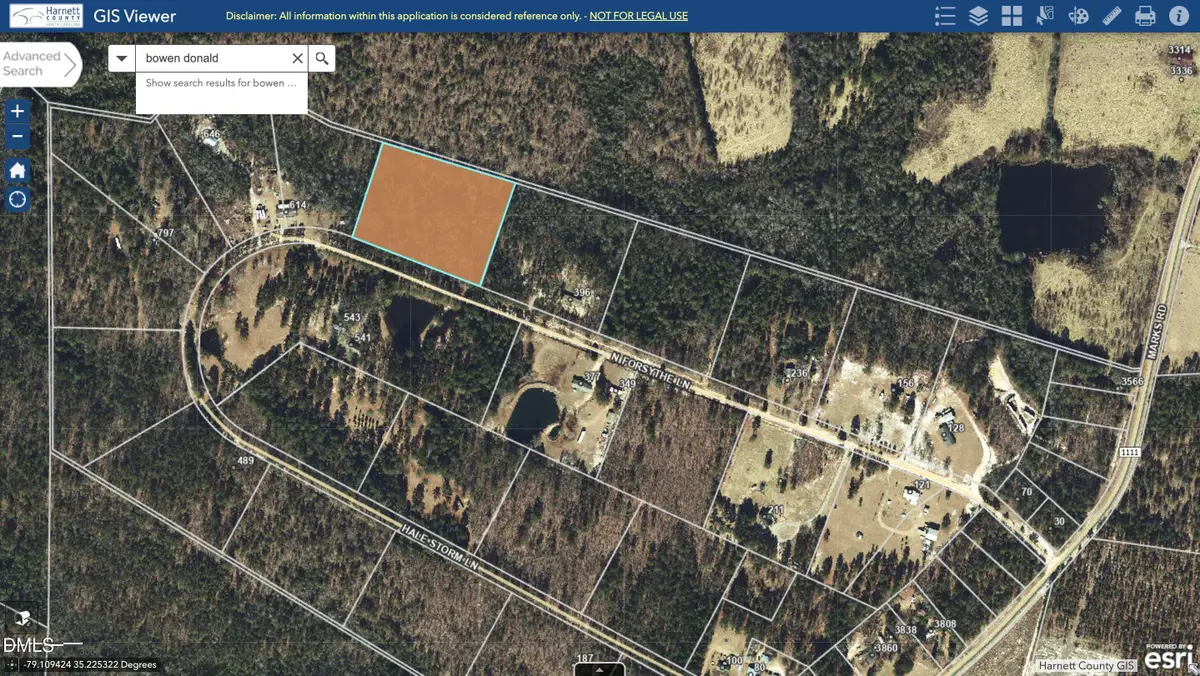Viewport: 1200px width, 676px height.
Task: Toggle the coordinate display widget
Action: [x=10, y=663]
